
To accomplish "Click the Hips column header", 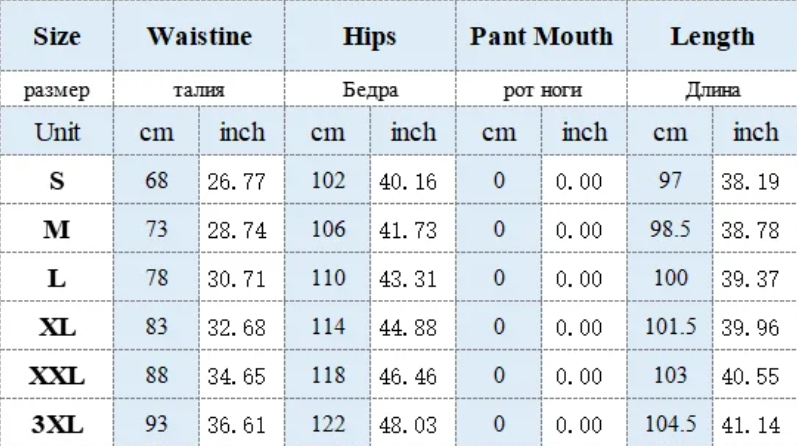I will tap(370, 38).
